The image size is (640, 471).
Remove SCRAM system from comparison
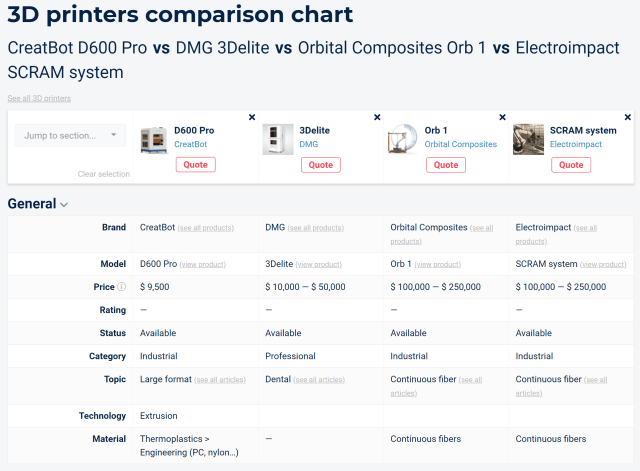coord(628,117)
